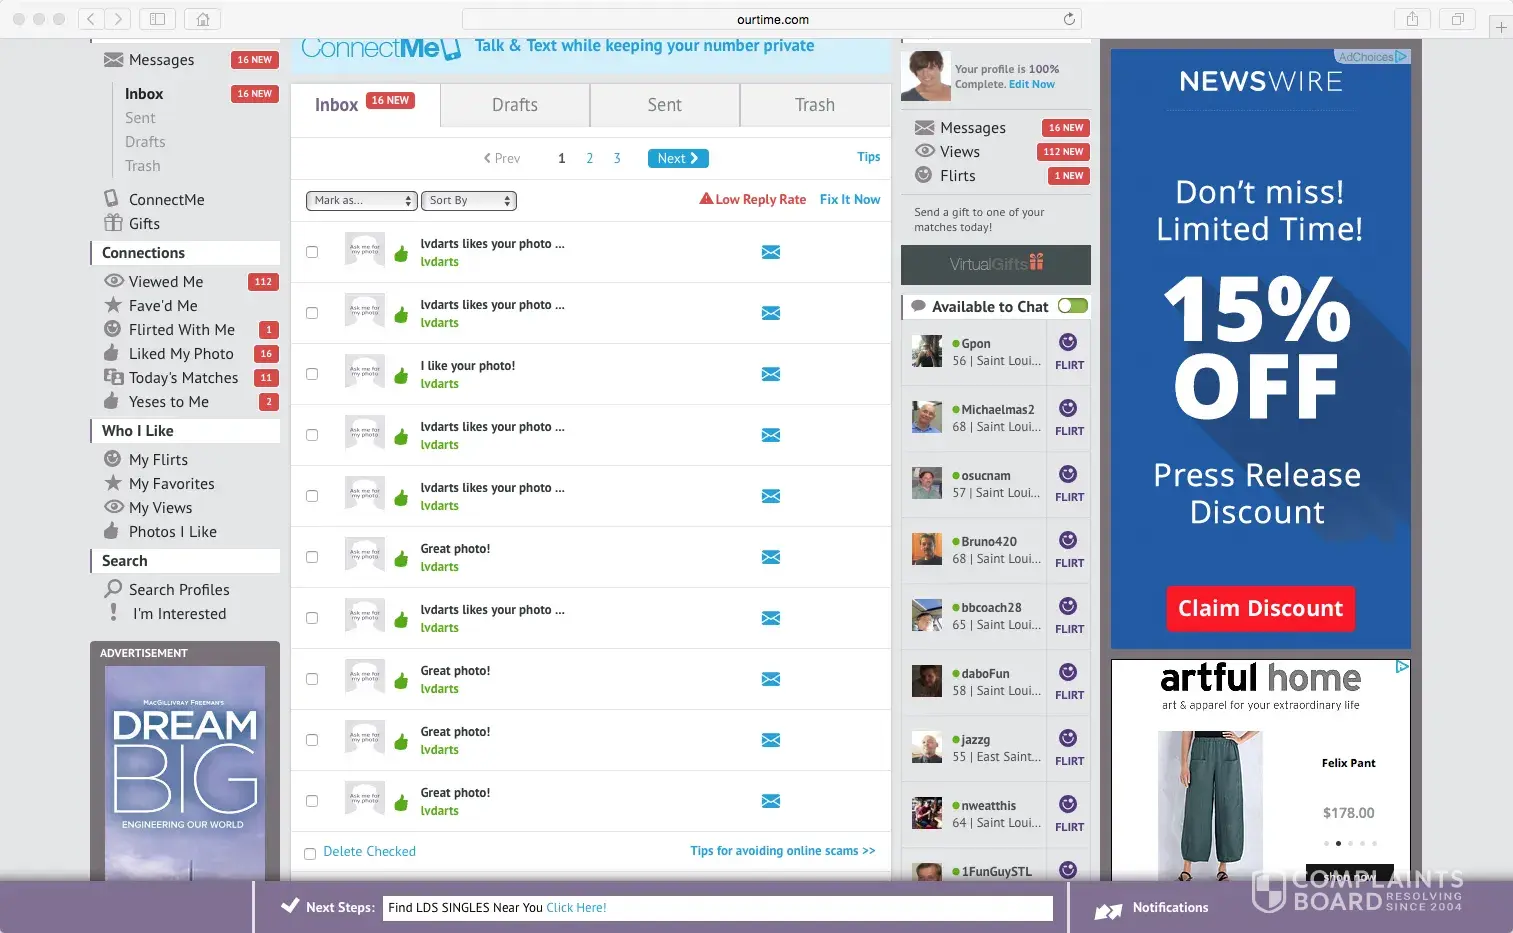Toggle the Available to Chat switch

click(1073, 306)
